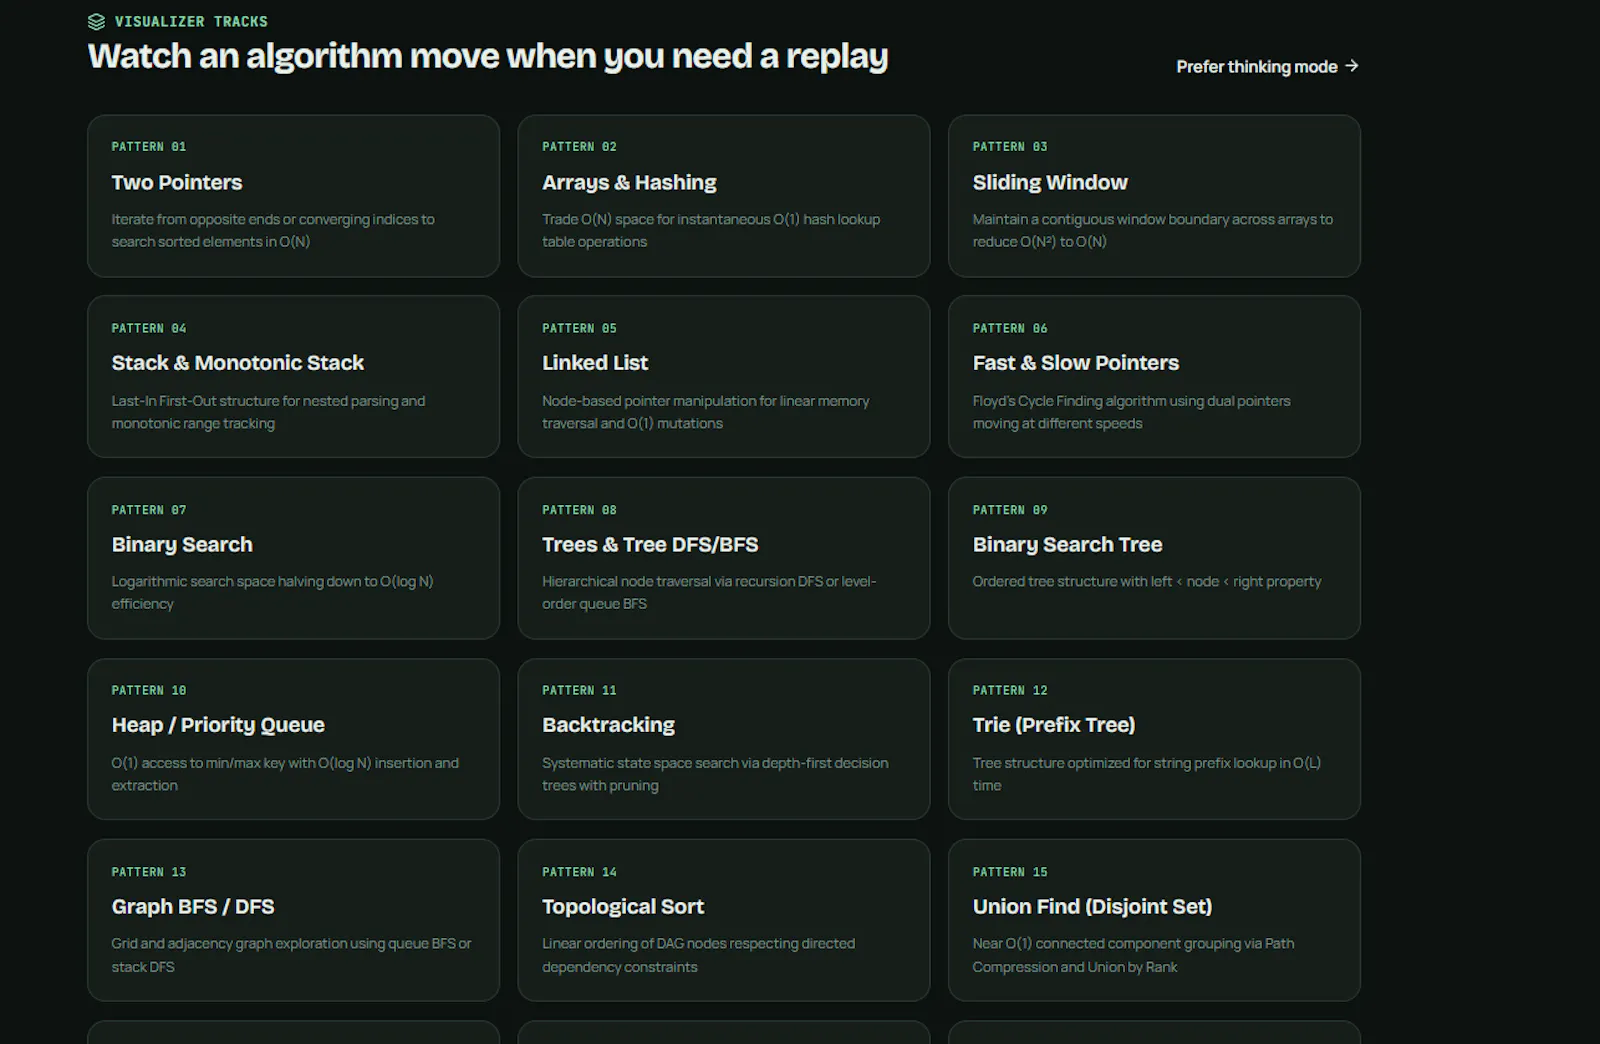
Task: Click the 'Near O(1) connected component' description
Action: click(x=1134, y=955)
